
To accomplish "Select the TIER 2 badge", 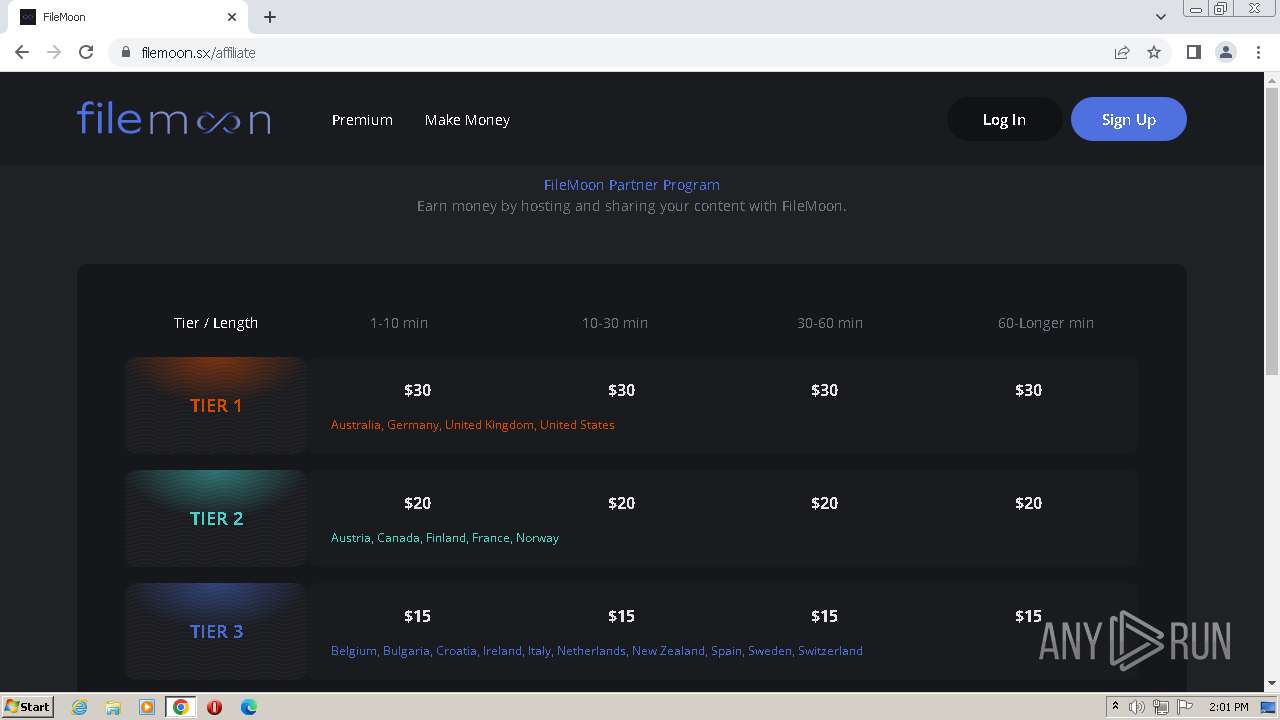I will coord(216,518).
